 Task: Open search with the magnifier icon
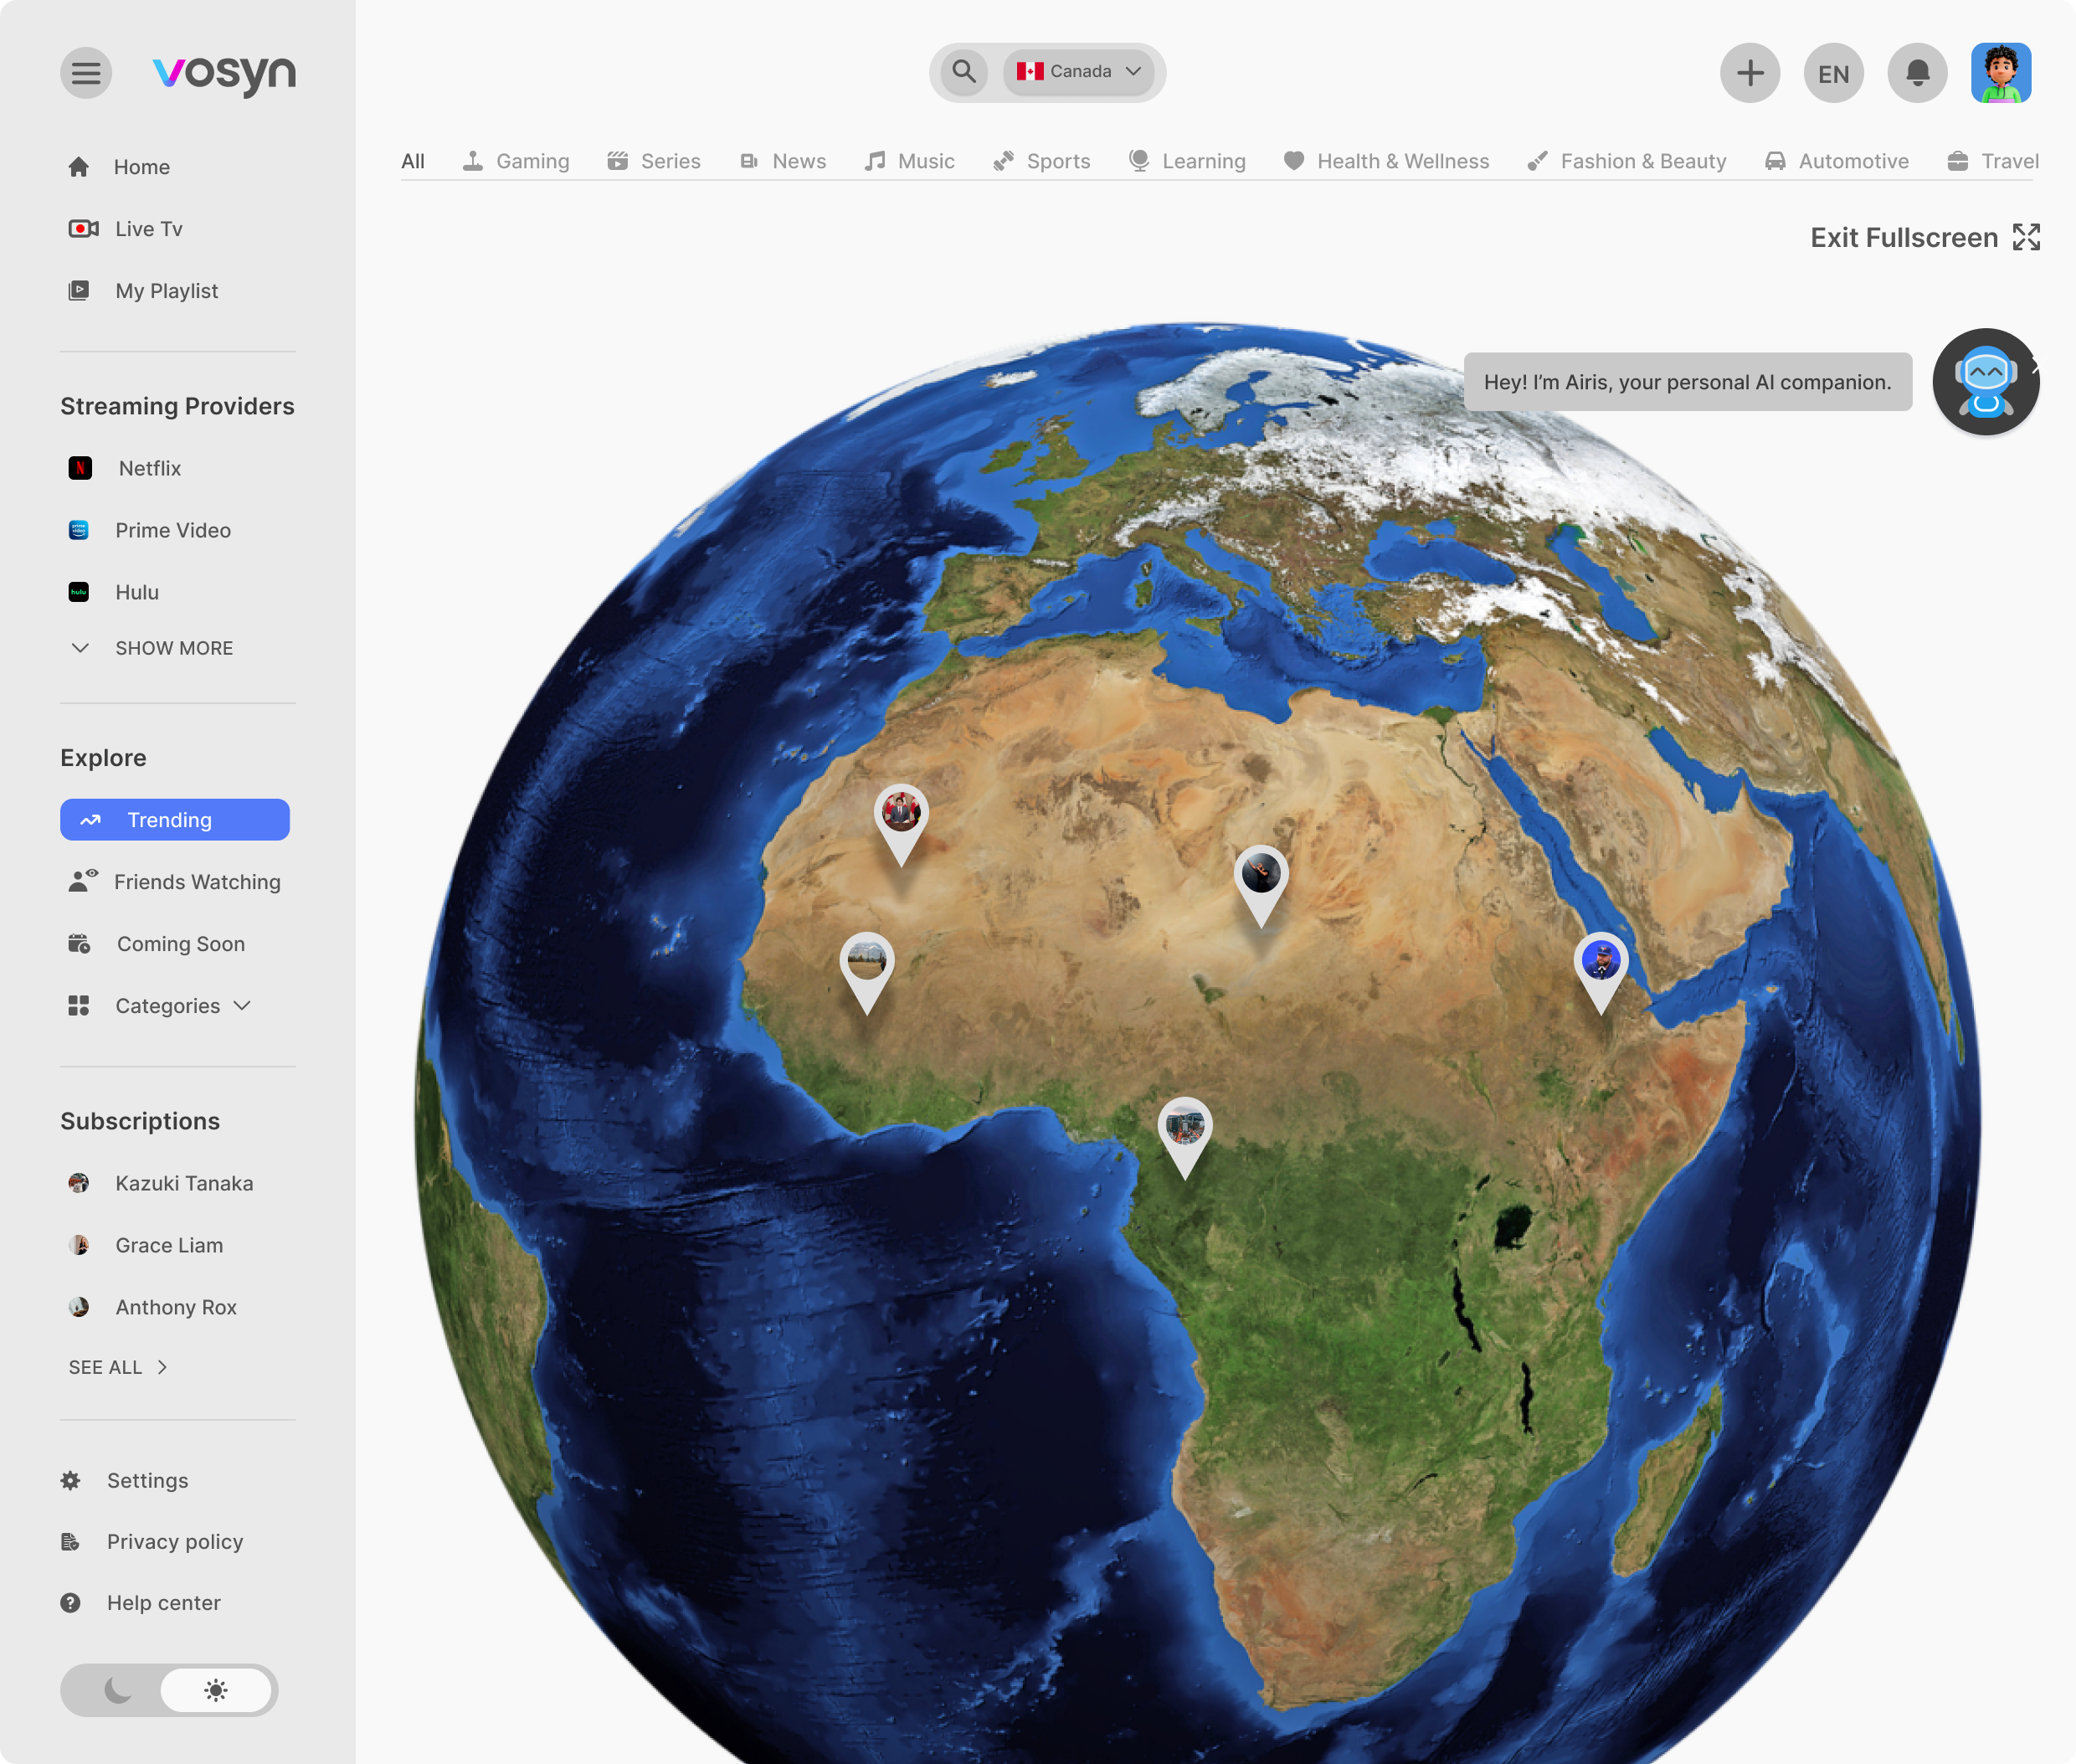[963, 72]
